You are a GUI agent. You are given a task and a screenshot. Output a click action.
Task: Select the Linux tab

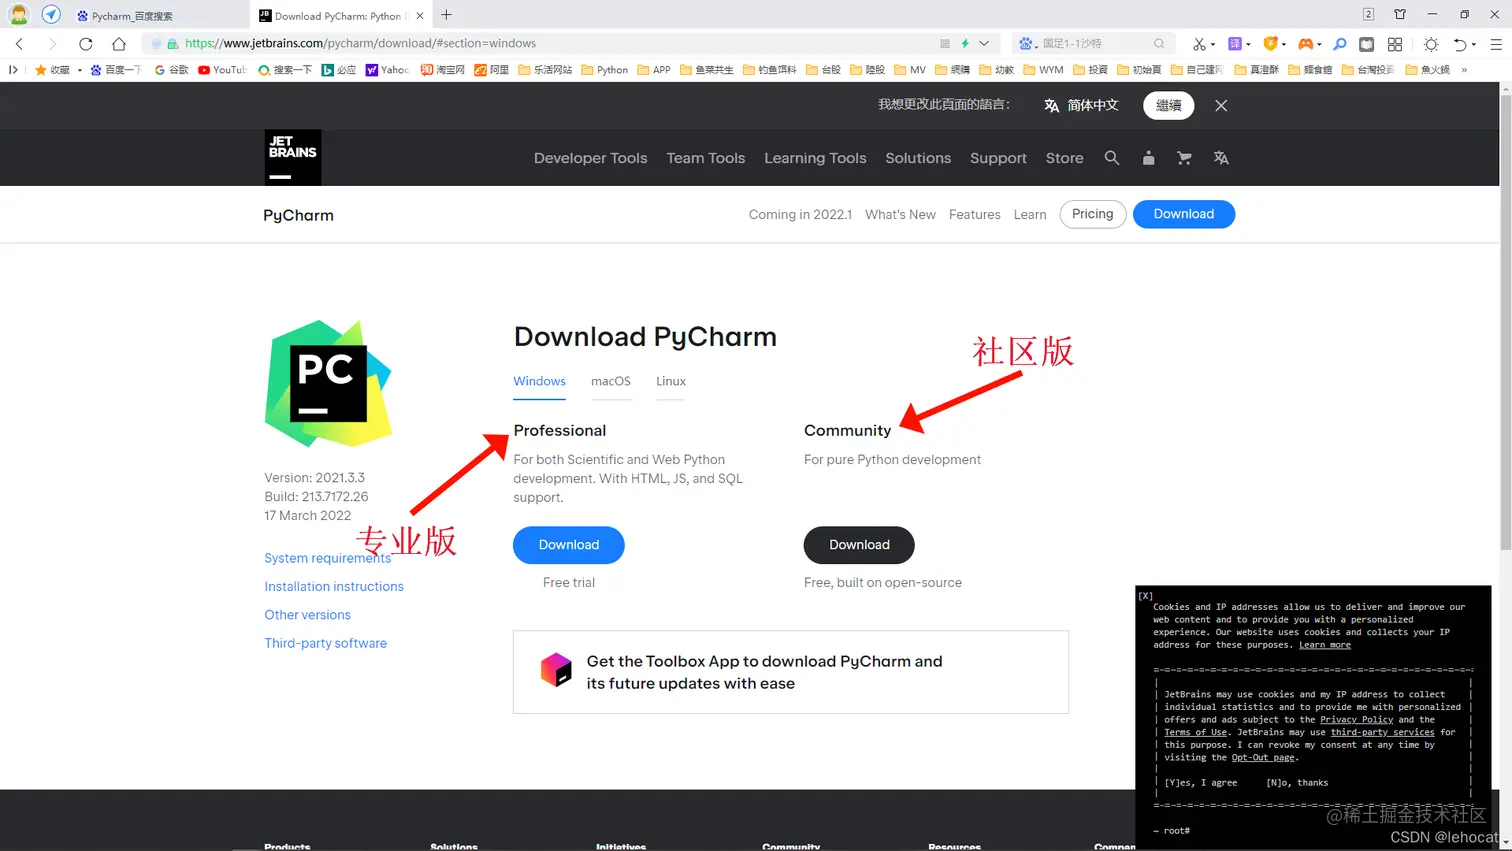pyautogui.click(x=671, y=381)
